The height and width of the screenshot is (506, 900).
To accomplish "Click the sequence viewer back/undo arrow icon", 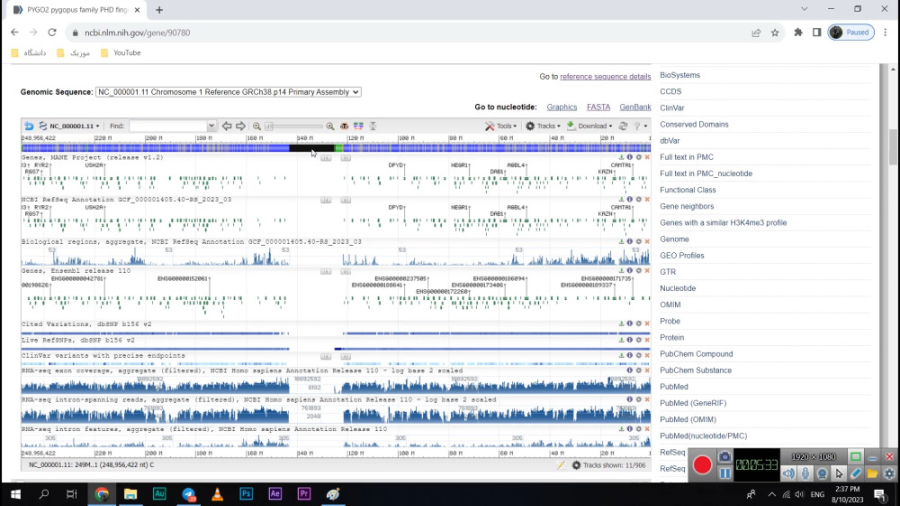I will tap(29, 126).
